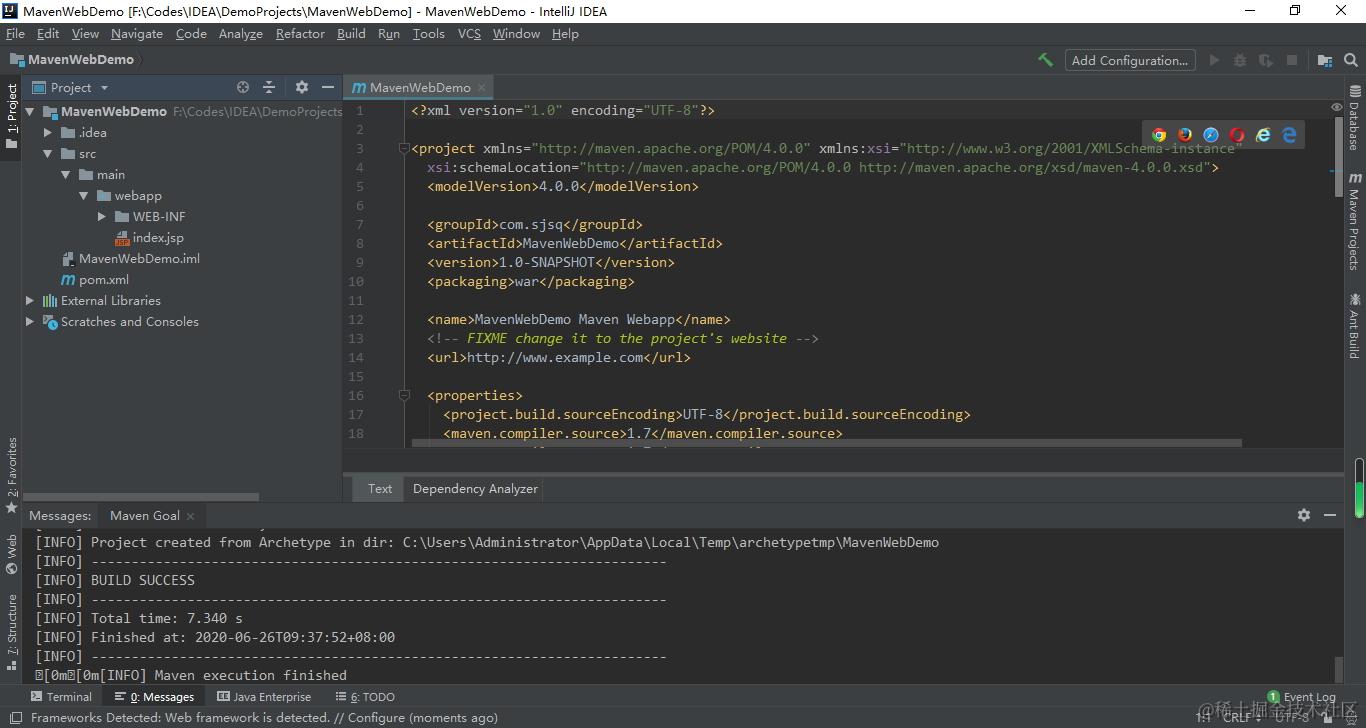1366x728 pixels.
Task: Open pom.xml in Chrome browser icon
Action: [1159, 135]
